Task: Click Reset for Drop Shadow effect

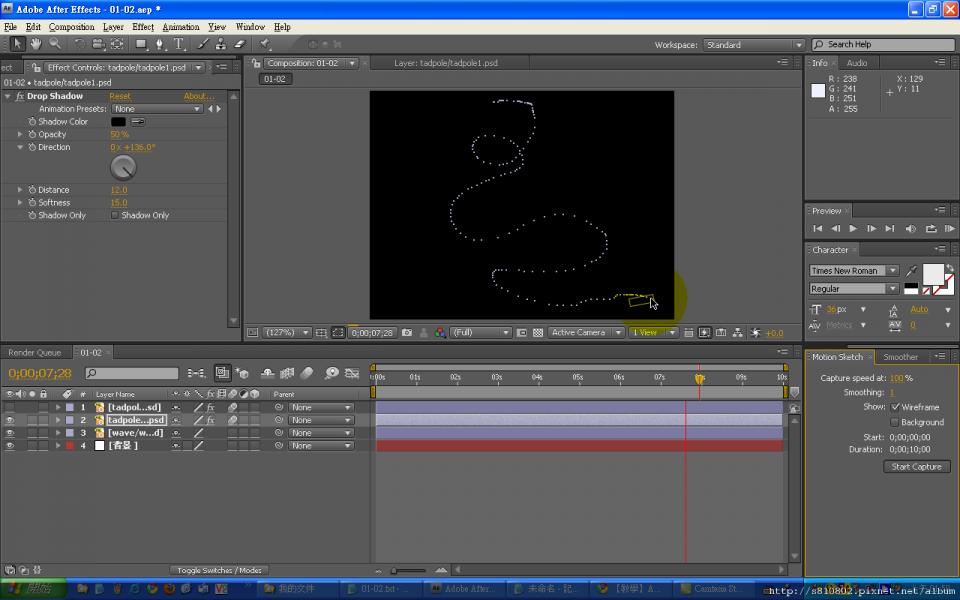Action: [x=120, y=96]
